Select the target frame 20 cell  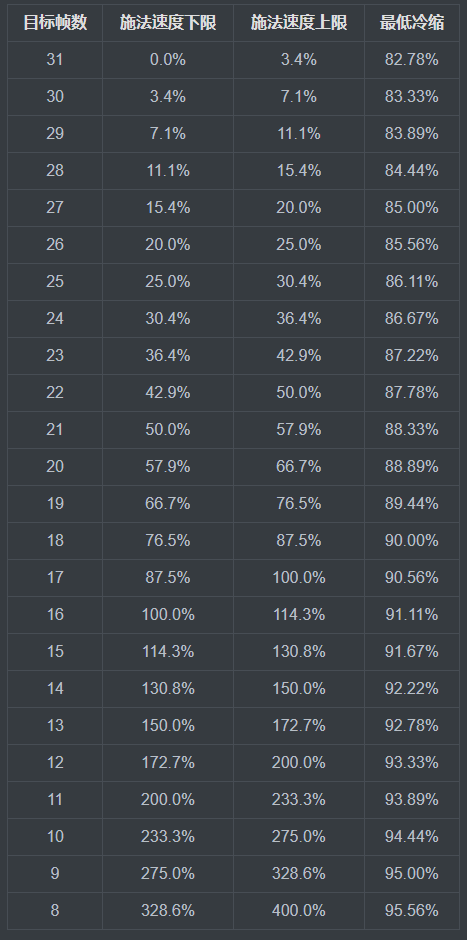(x=55, y=467)
